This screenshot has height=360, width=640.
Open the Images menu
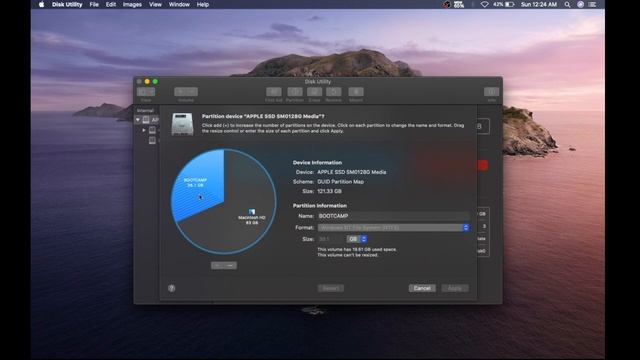point(132,4)
